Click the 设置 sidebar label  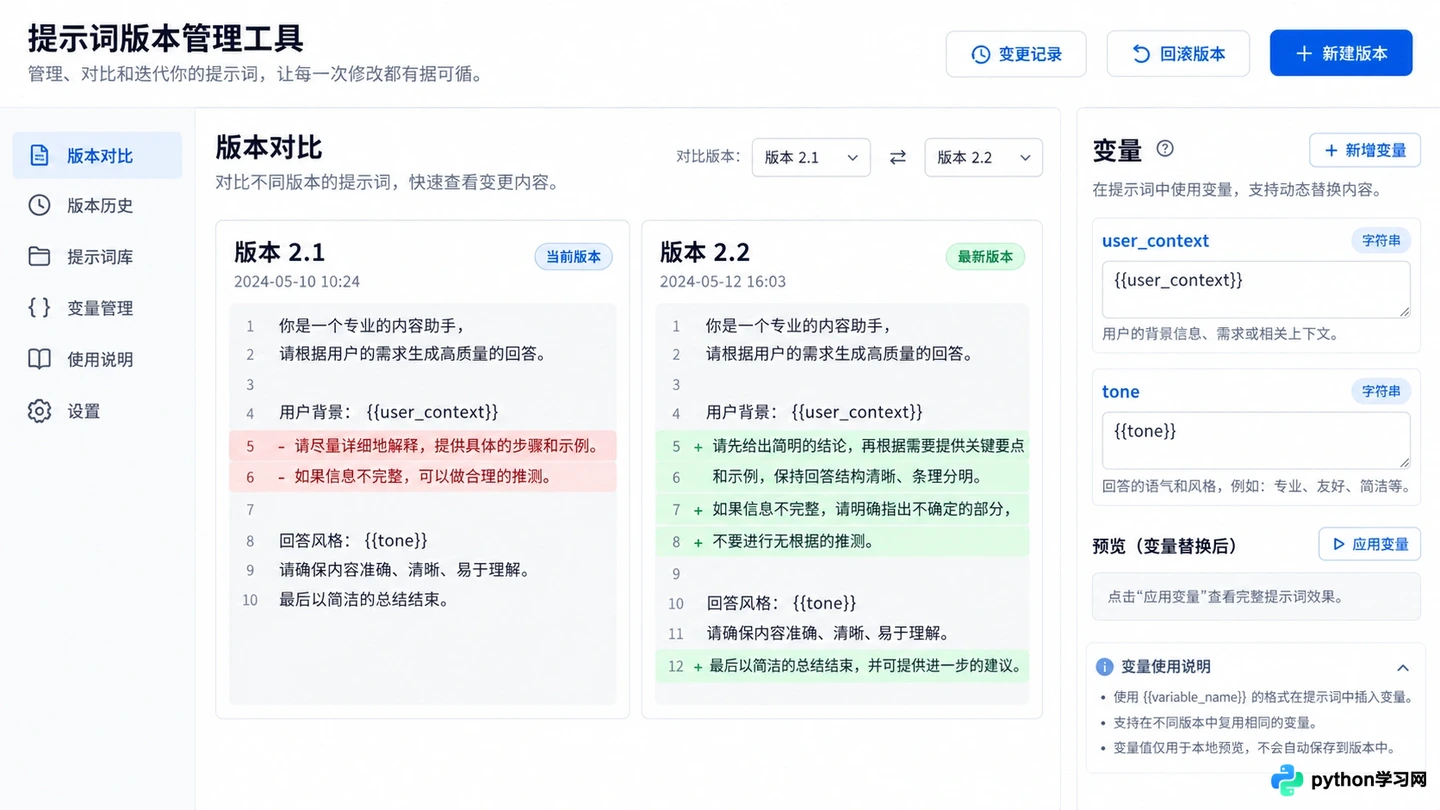[84, 411]
